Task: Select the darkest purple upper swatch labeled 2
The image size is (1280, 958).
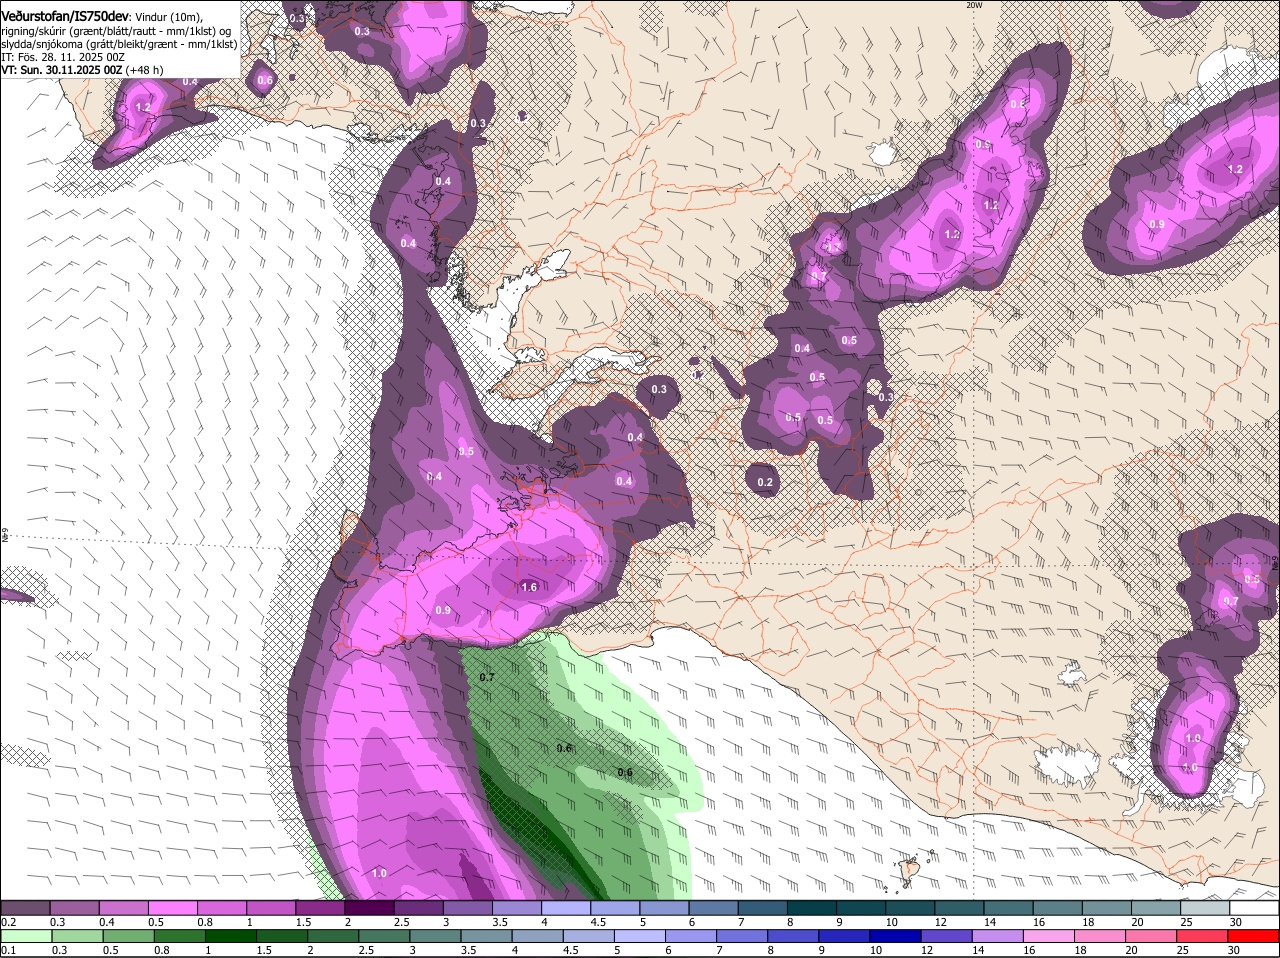Action: click(369, 907)
